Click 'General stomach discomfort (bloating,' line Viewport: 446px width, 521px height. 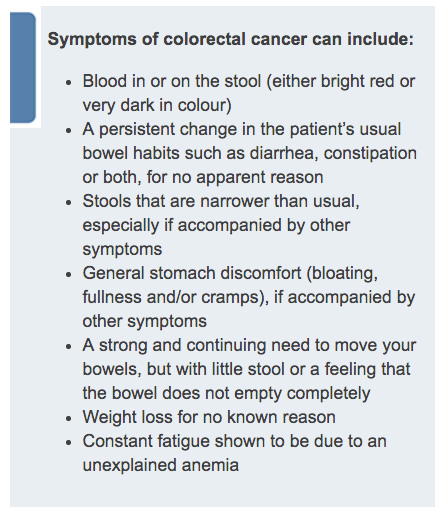point(230,273)
